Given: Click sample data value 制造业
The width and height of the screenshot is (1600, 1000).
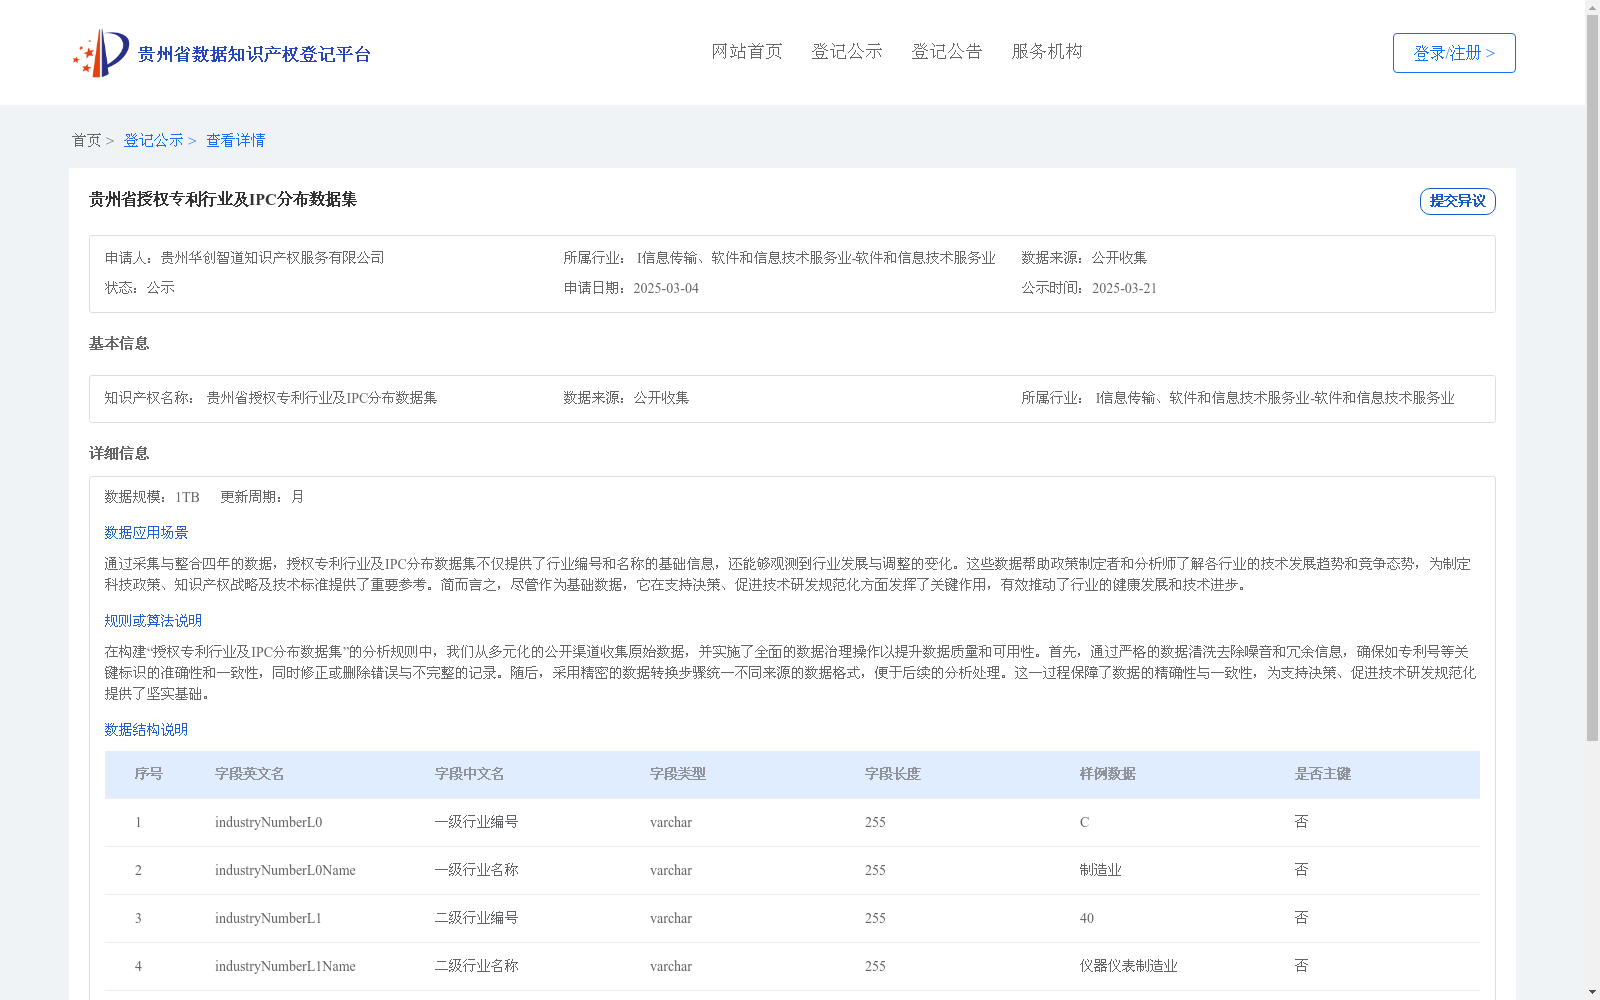Looking at the screenshot, I should (1101, 870).
